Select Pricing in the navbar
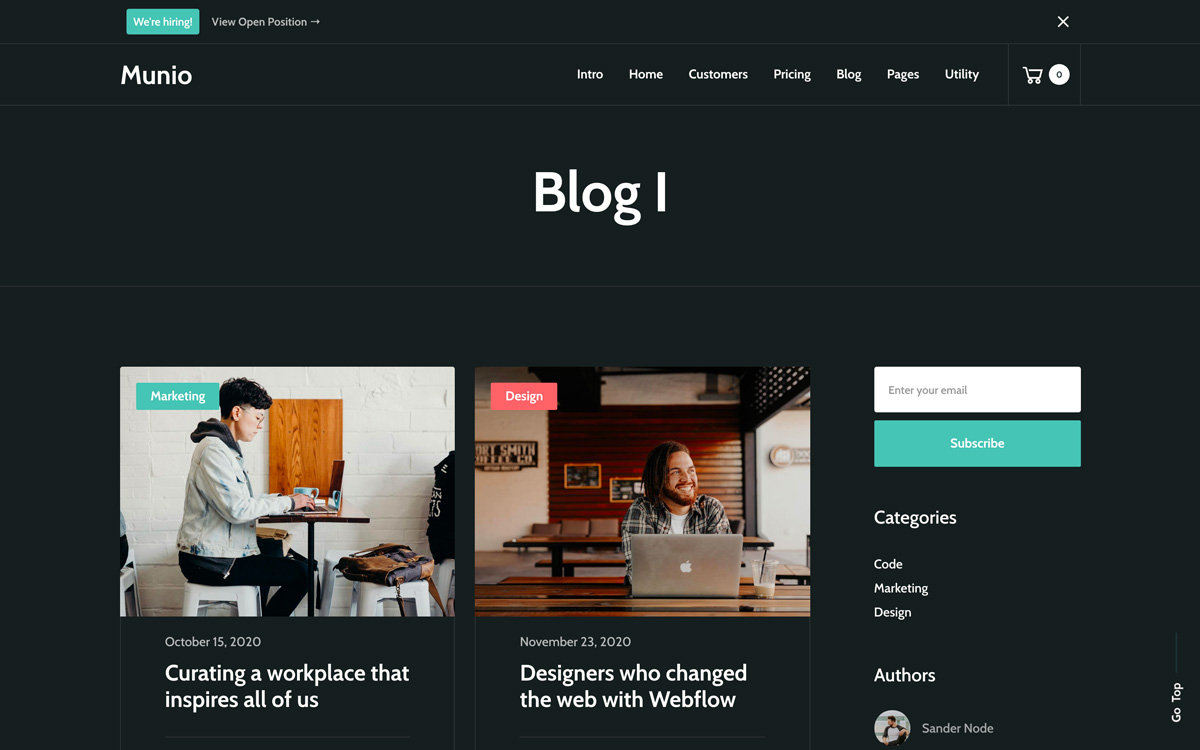The image size is (1200, 750). [x=792, y=74]
